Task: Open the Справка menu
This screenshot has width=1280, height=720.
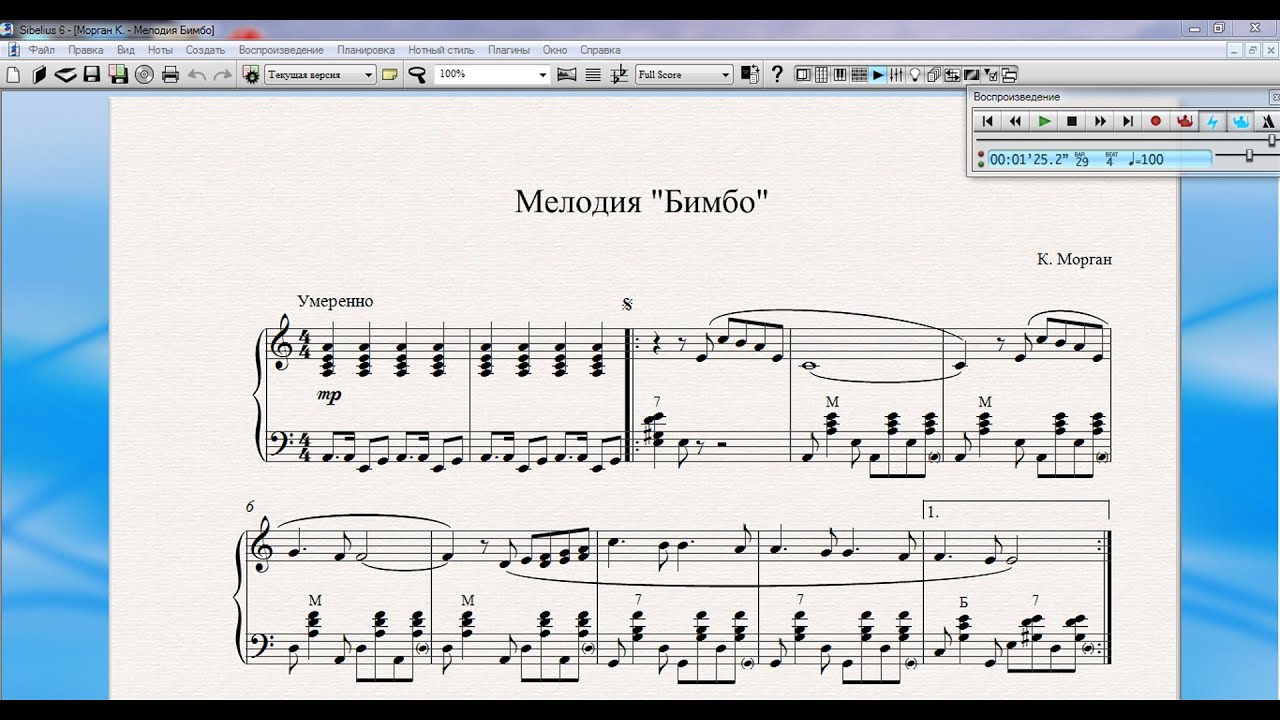Action: click(x=600, y=49)
